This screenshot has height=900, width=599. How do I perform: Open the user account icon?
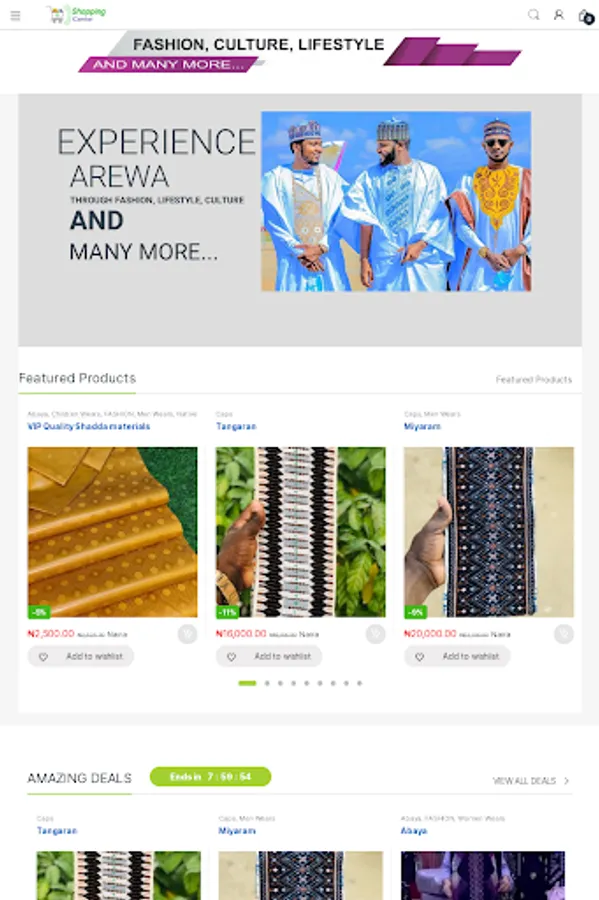click(559, 15)
